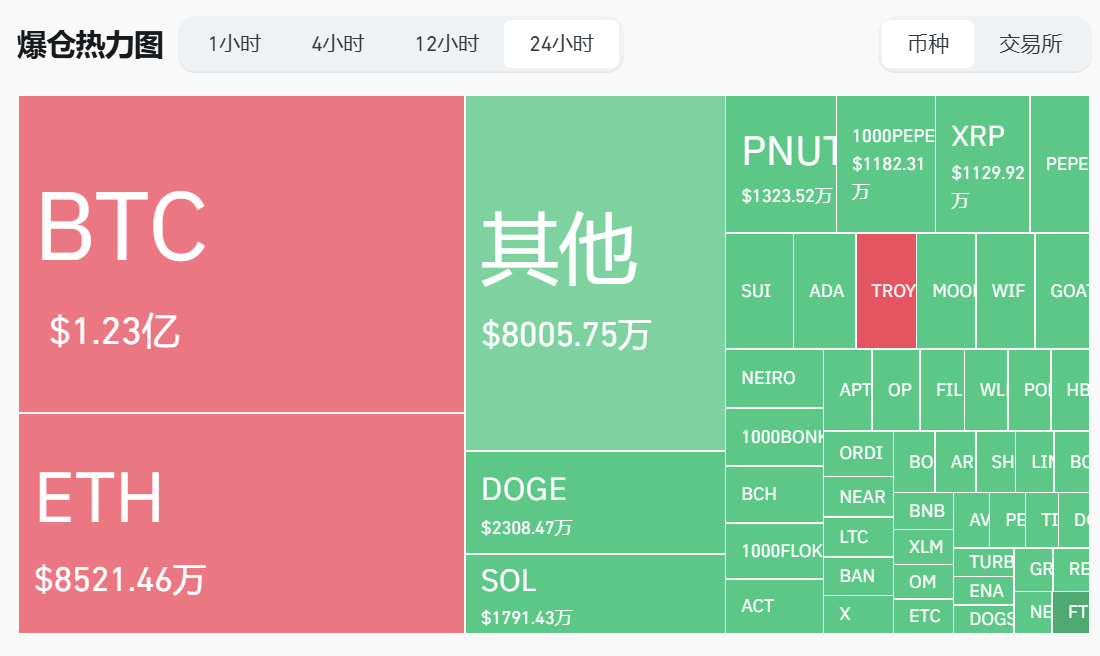The image size is (1100, 656).
Task: Select the ORDI tile
Action: [858, 453]
